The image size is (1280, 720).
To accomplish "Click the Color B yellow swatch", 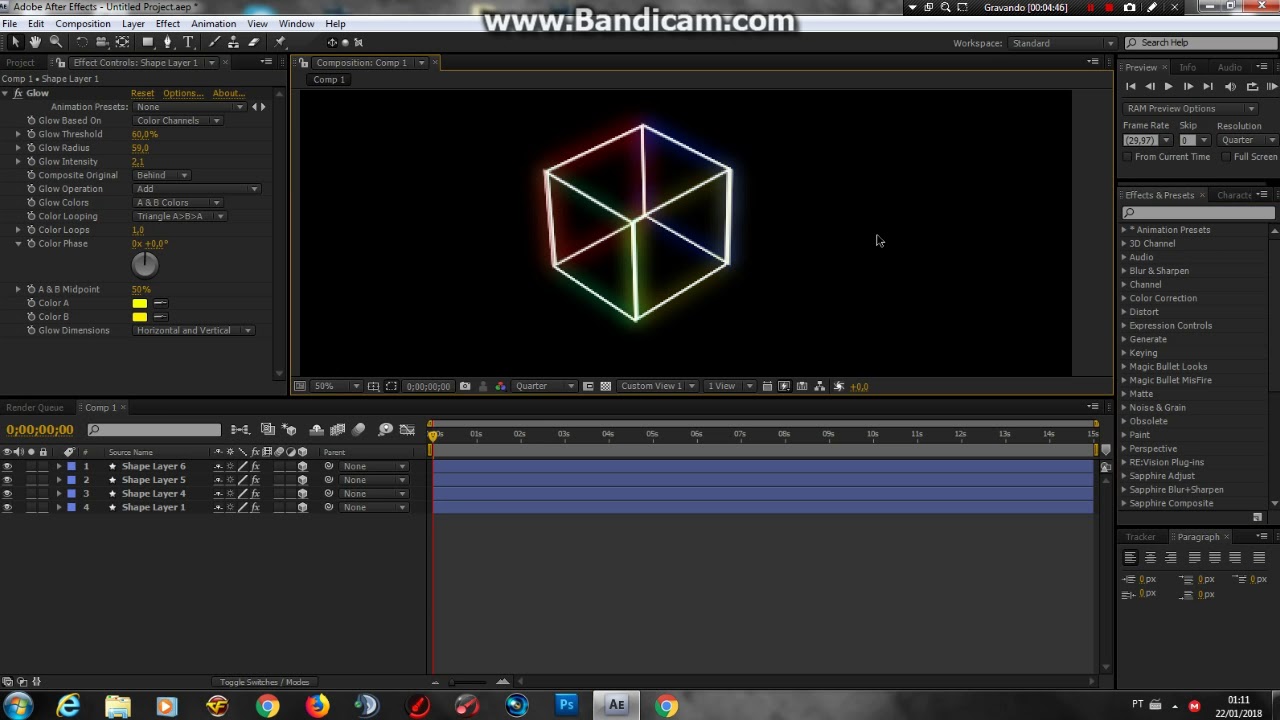I will [x=139, y=317].
